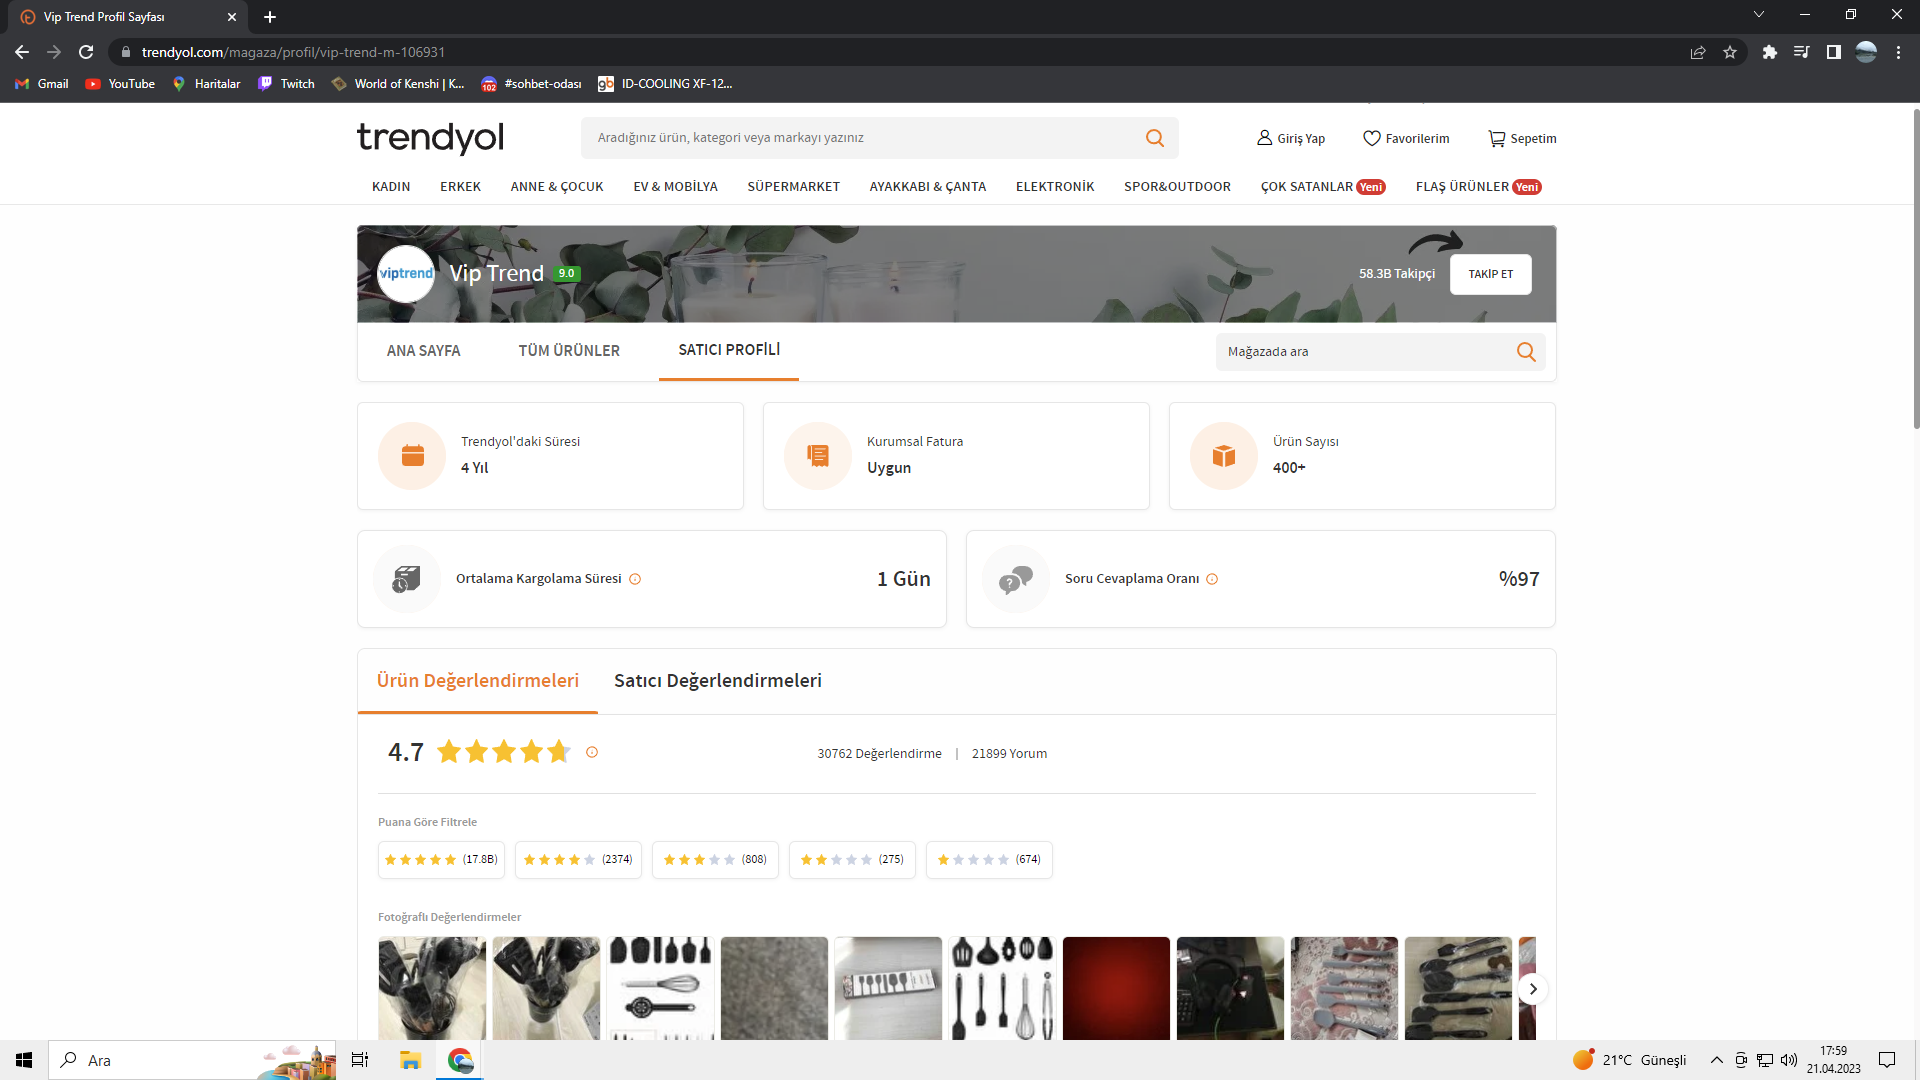Open the first photo review thumbnail
The height and width of the screenshot is (1080, 1920).
pos(432,988)
